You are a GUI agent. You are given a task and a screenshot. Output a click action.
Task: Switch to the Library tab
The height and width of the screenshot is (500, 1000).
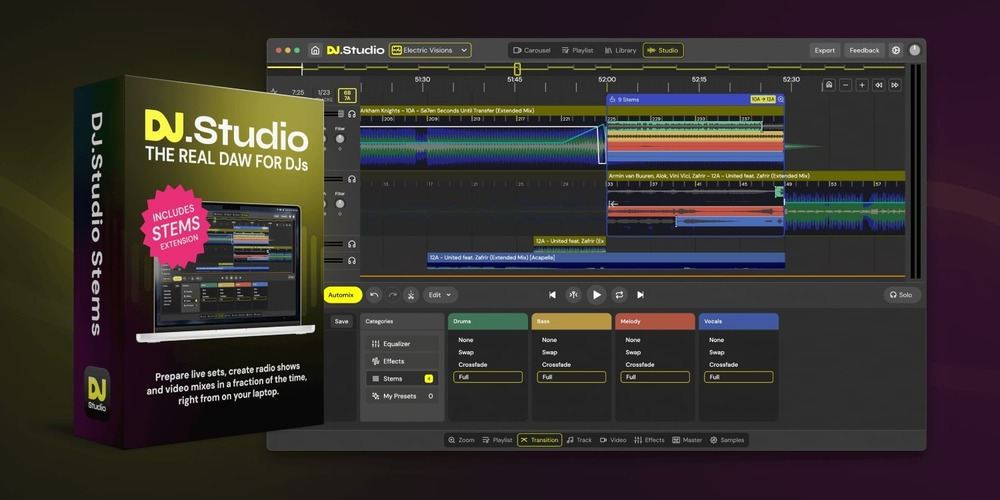point(619,50)
